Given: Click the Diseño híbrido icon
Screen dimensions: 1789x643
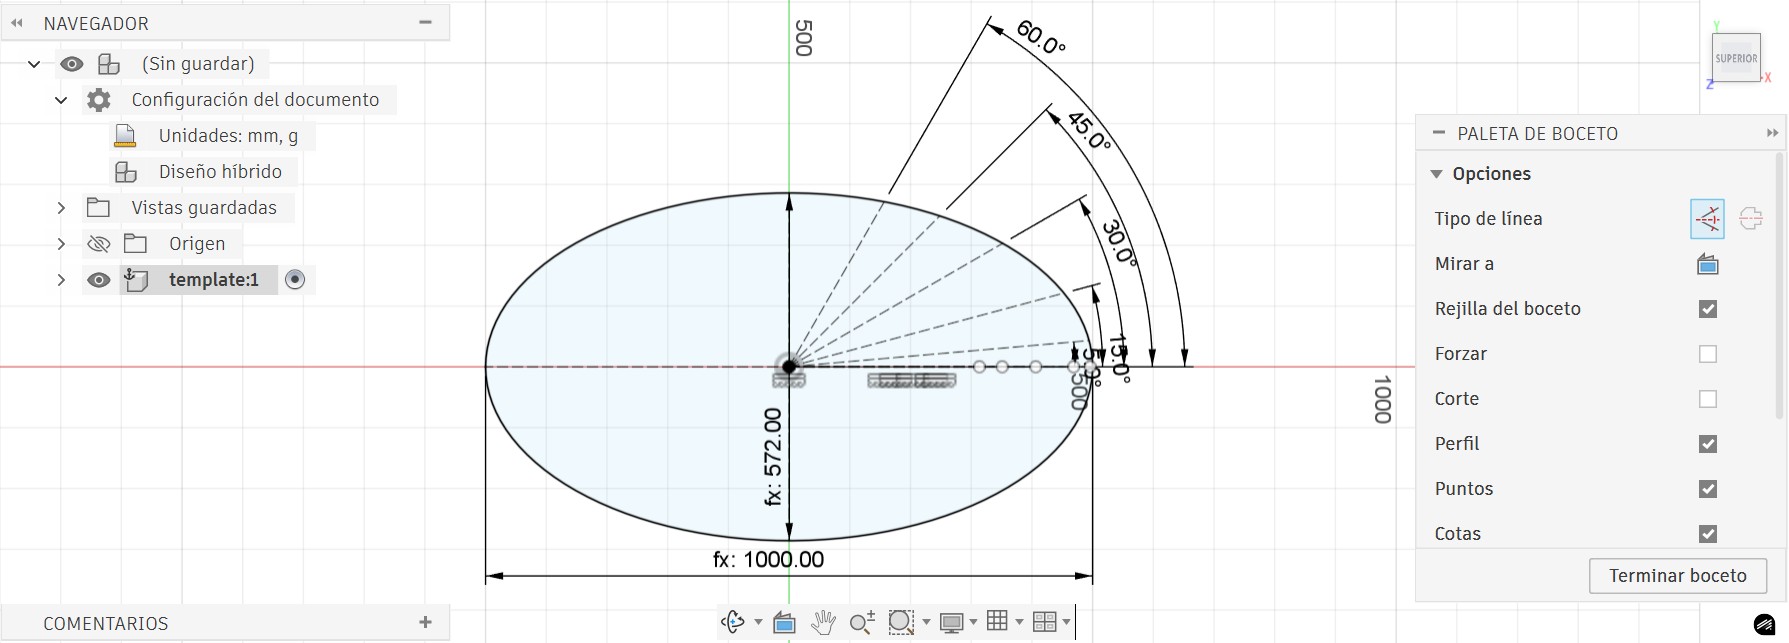Looking at the screenshot, I should (125, 172).
